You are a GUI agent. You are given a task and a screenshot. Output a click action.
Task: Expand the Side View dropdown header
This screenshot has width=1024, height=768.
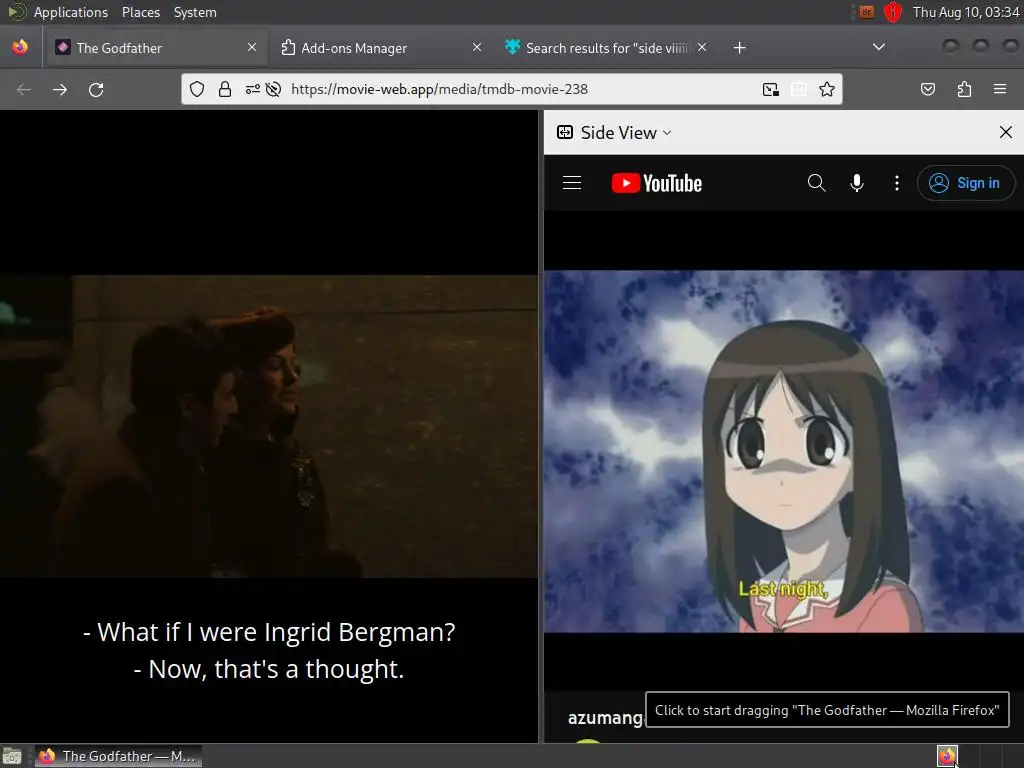pos(614,133)
